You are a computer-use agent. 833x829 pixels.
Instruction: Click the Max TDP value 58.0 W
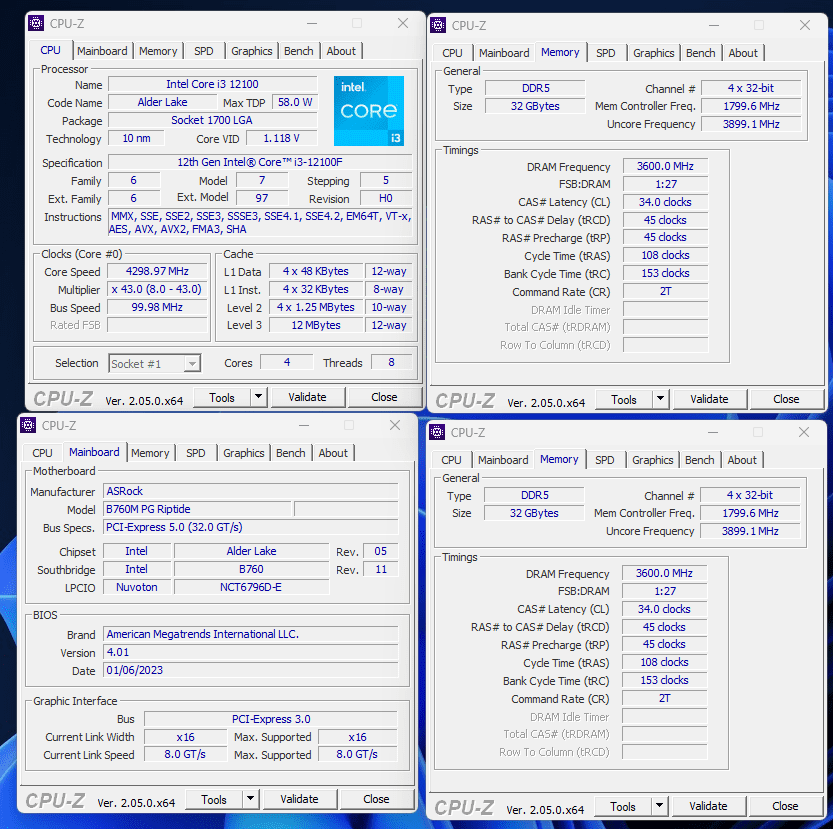pyautogui.click(x=295, y=102)
